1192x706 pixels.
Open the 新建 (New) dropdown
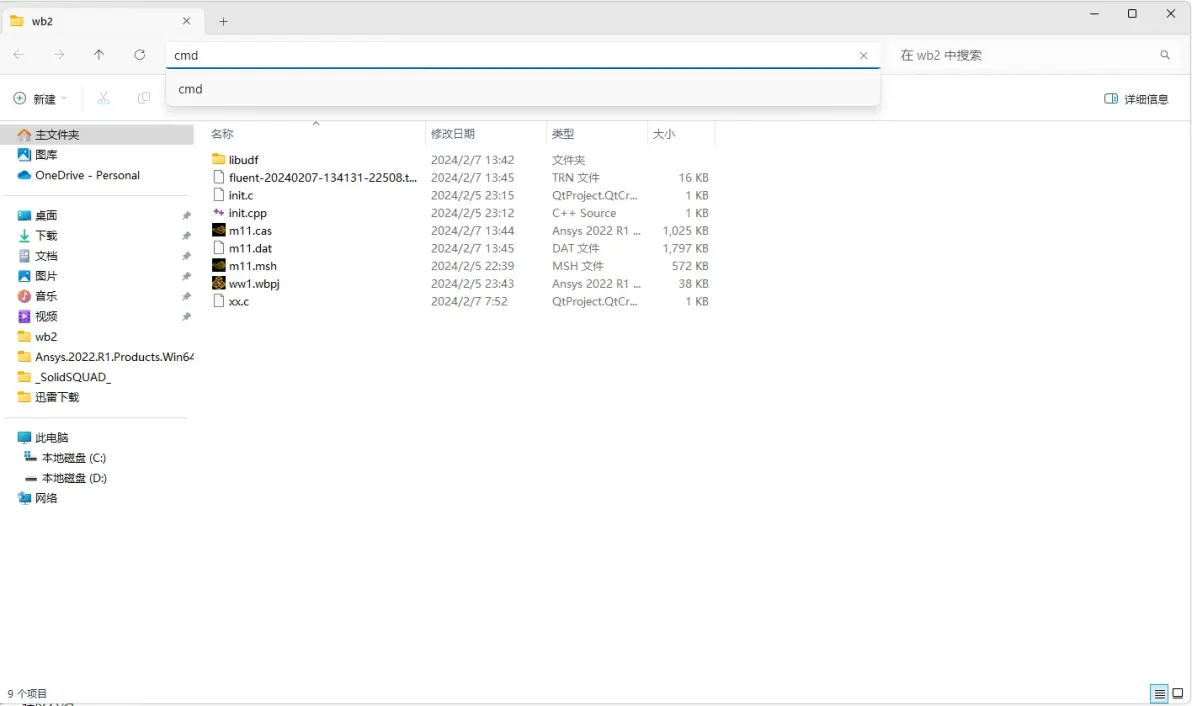pyautogui.click(x=40, y=99)
